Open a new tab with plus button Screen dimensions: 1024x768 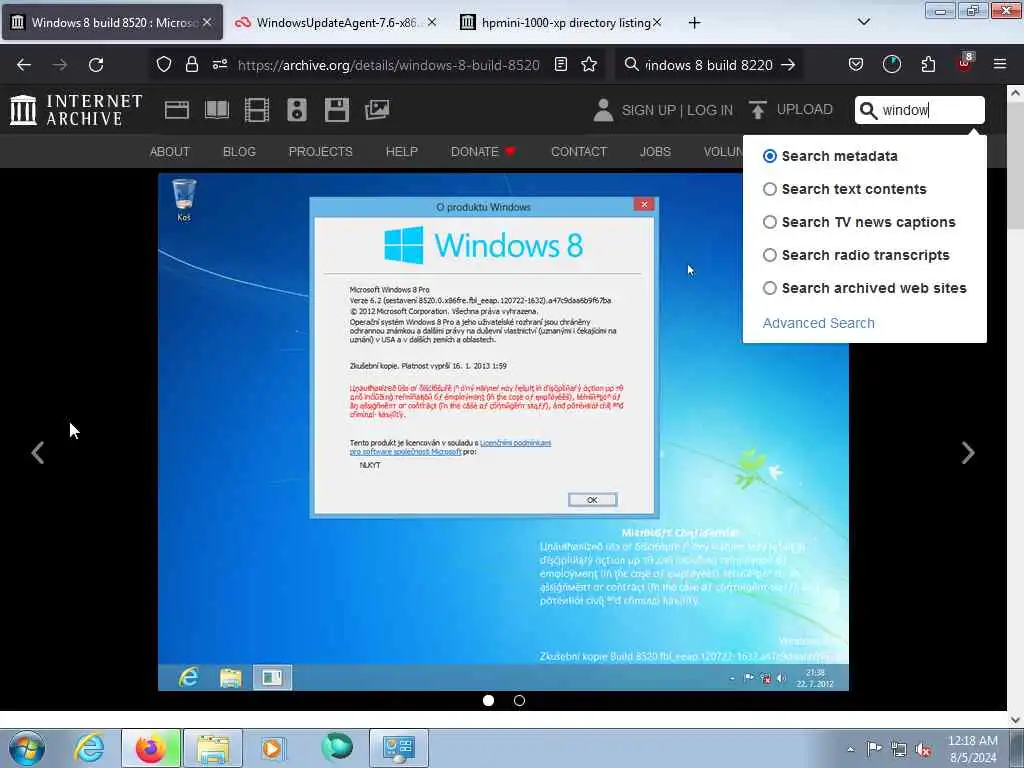pos(694,23)
